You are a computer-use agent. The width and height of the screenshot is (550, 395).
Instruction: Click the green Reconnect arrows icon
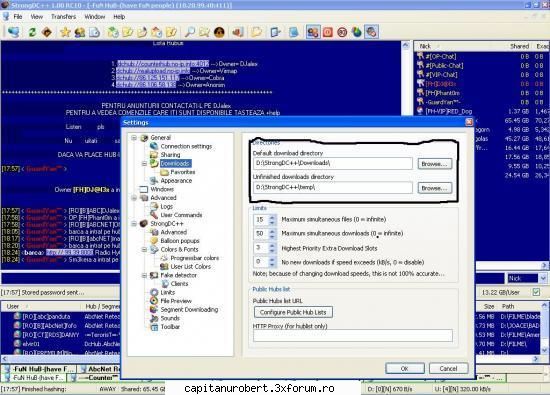32,32
